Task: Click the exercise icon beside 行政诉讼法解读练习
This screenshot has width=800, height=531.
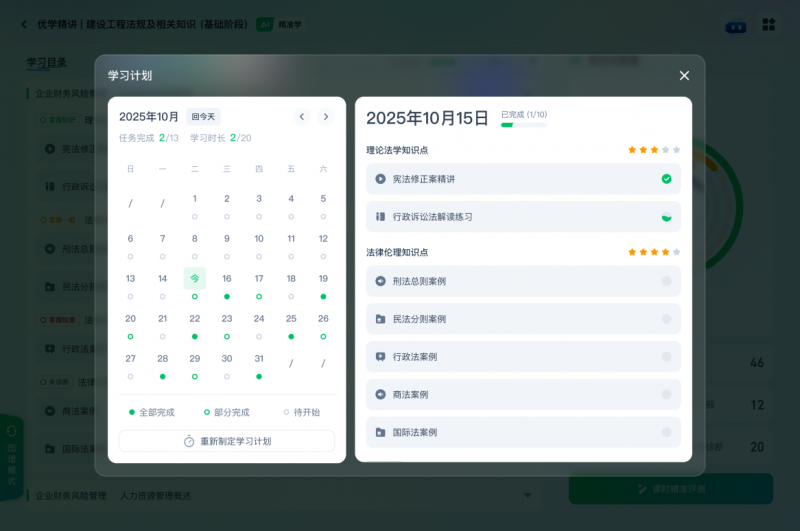Action: [x=380, y=216]
